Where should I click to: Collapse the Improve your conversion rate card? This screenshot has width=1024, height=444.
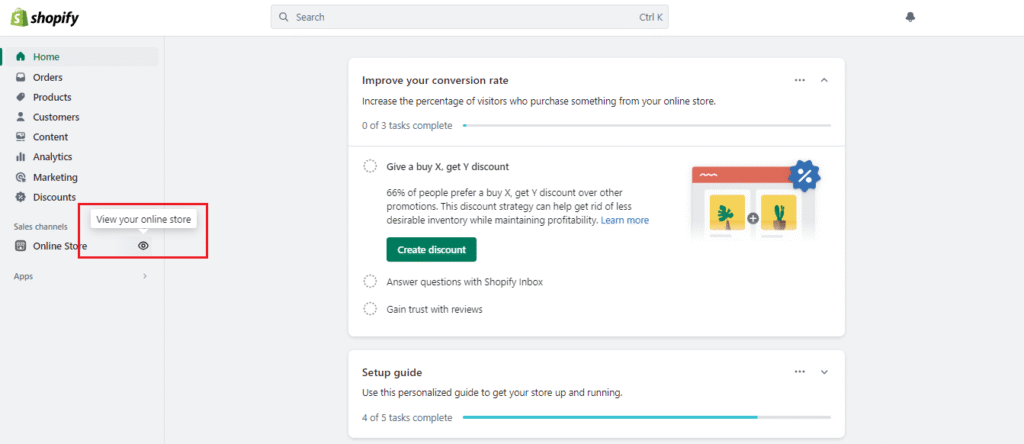pyautogui.click(x=824, y=80)
